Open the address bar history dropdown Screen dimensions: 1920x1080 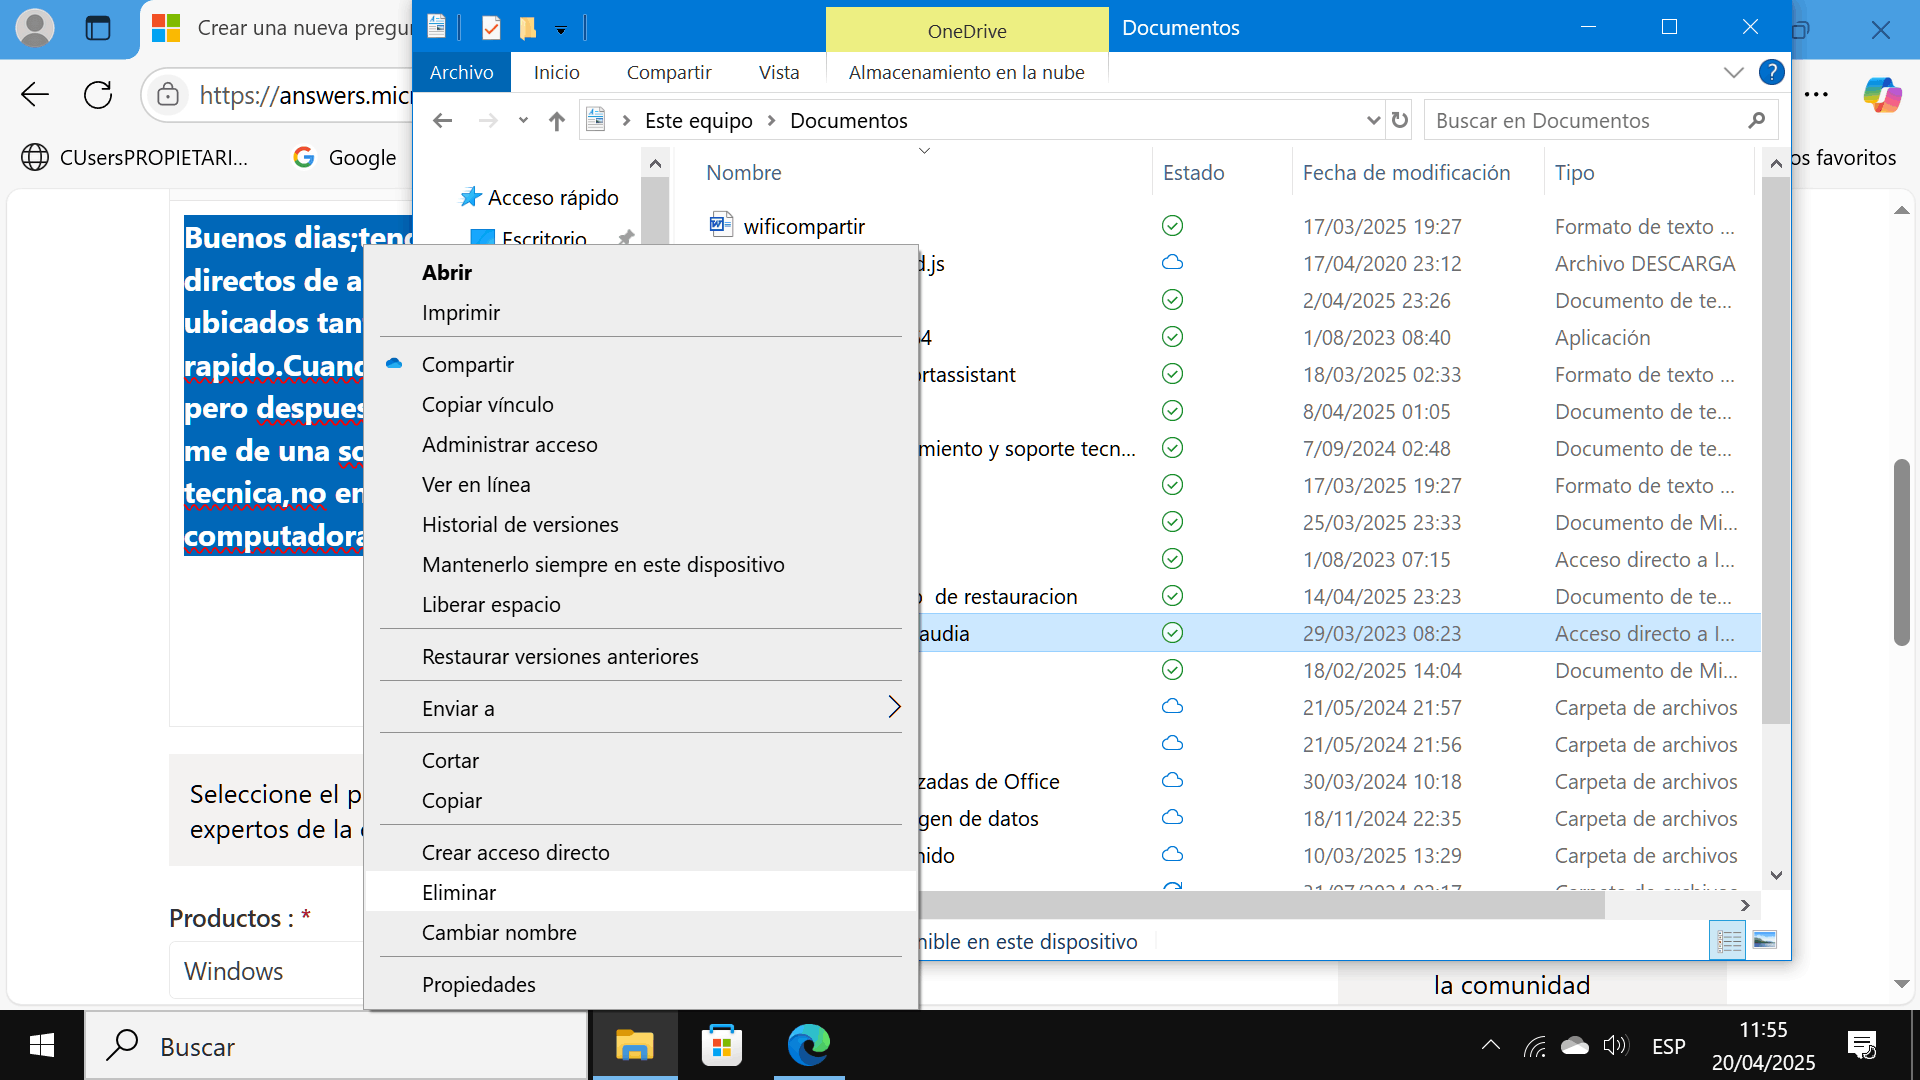click(x=1373, y=121)
